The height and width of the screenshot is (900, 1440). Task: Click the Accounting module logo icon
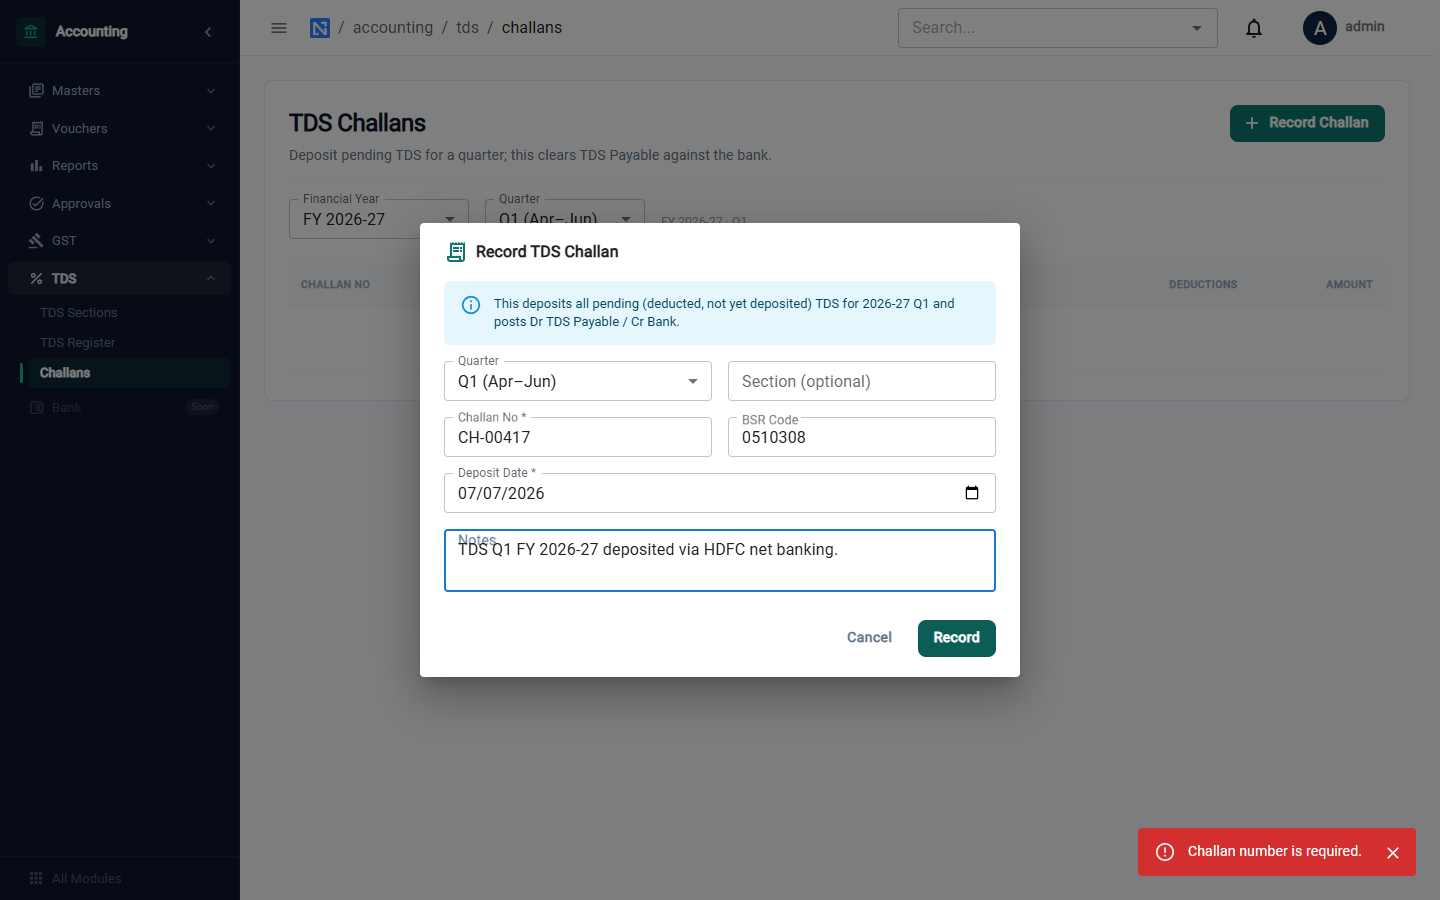coord(31,32)
